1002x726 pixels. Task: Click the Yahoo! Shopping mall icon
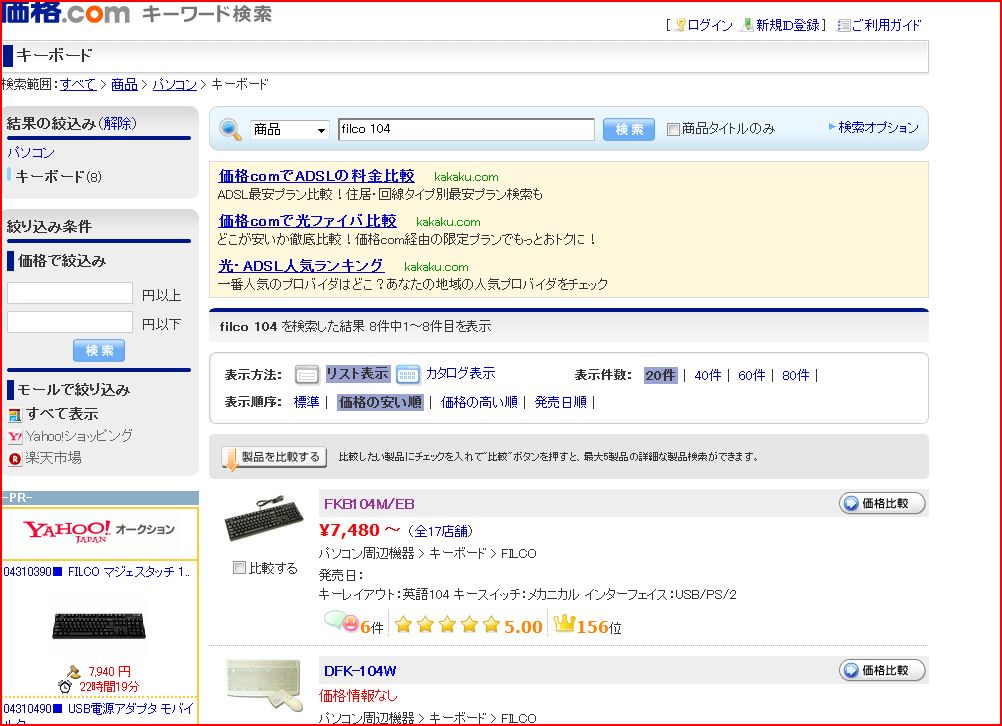pos(15,436)
